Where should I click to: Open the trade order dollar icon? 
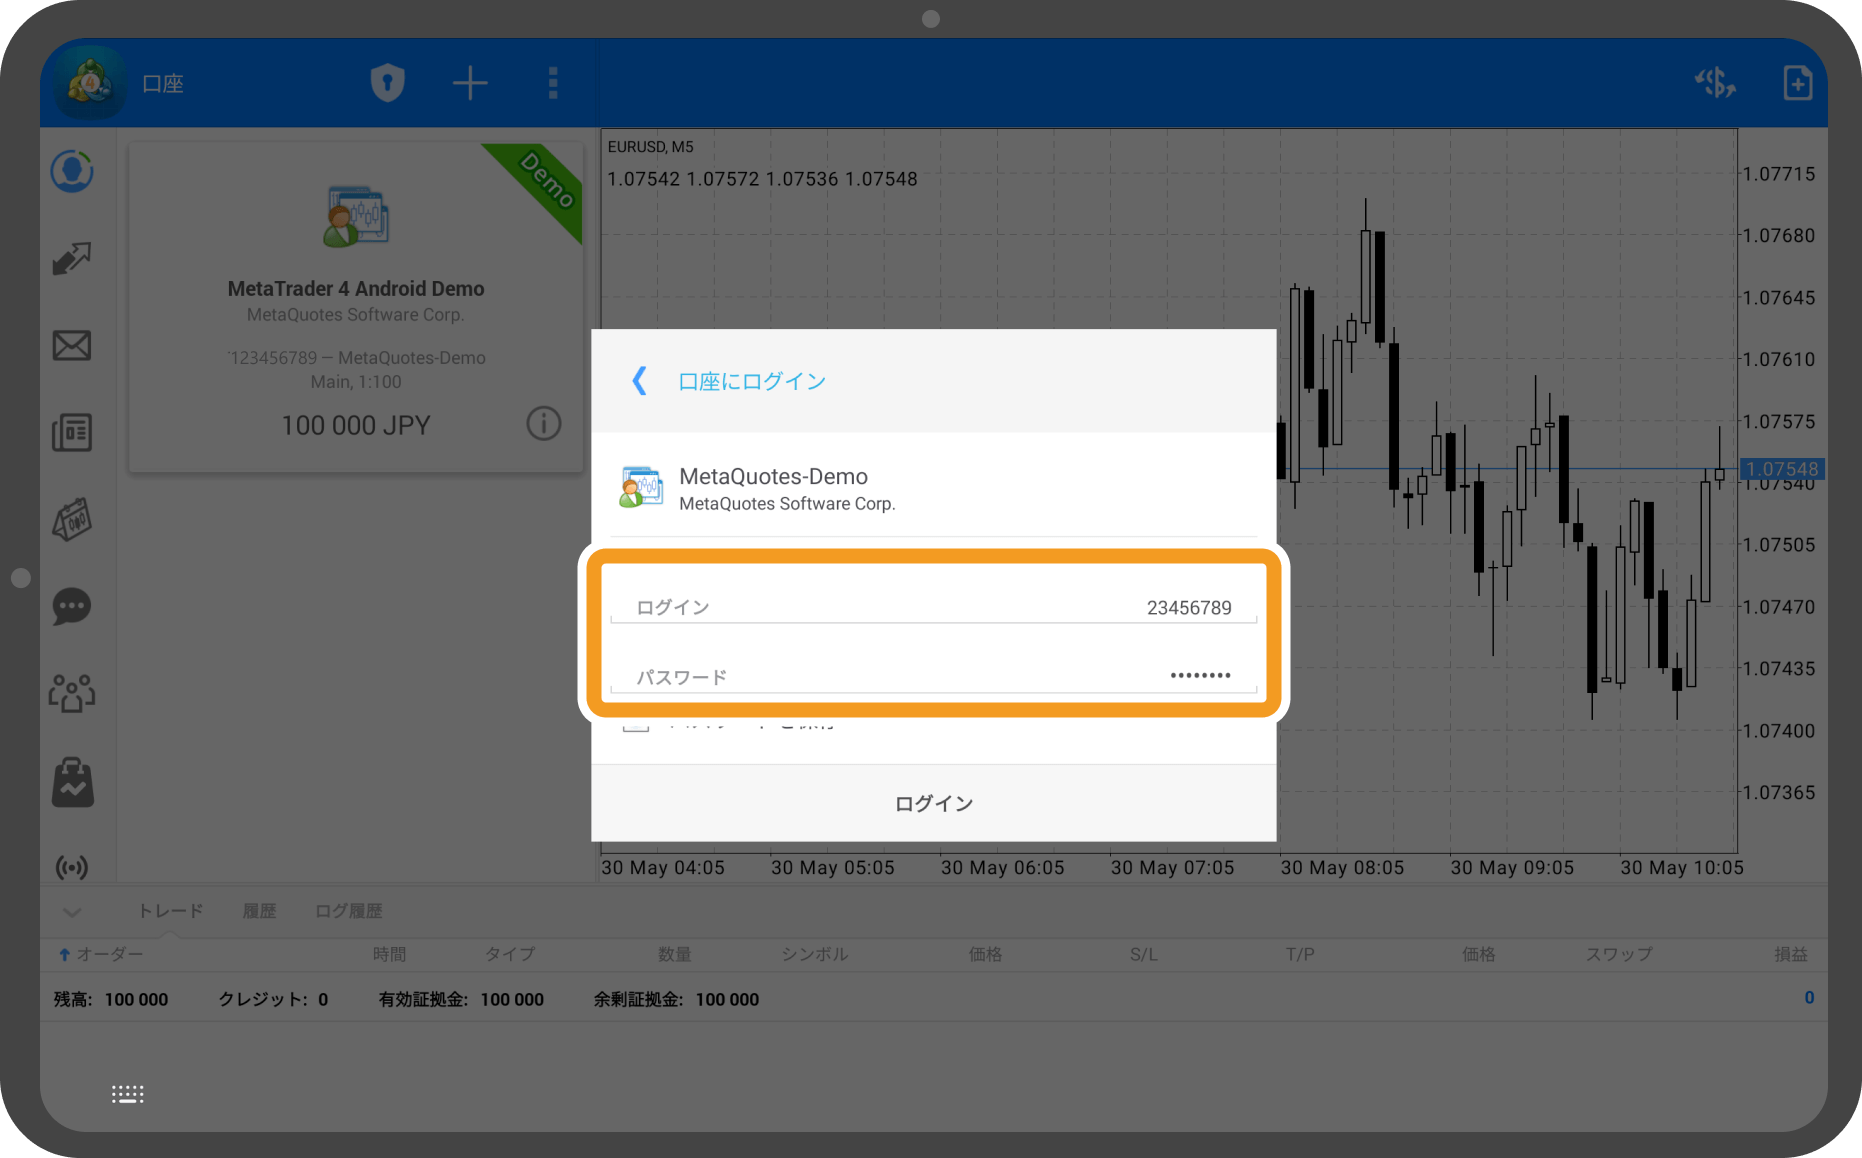tap(1715, 83)
